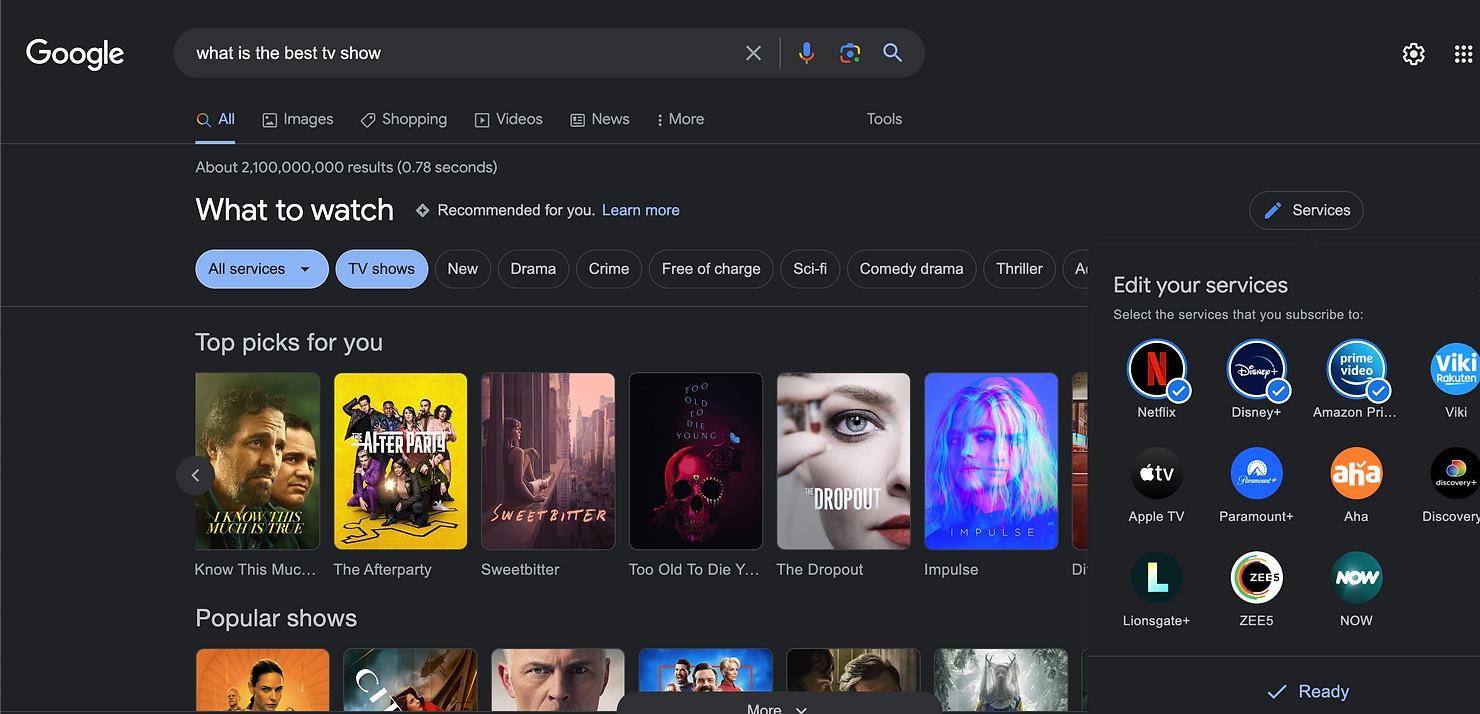
Task: Open the Impulse poster
Action: pyautogui.click(x=991, y=461)
